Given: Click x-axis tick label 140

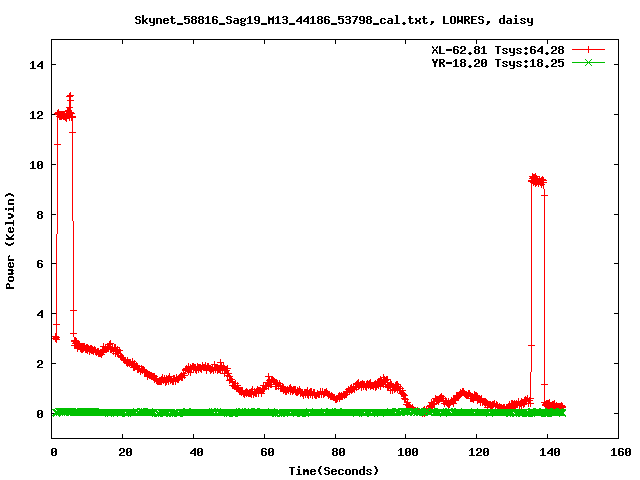Looking at the screenshot, I should [550, 452].
